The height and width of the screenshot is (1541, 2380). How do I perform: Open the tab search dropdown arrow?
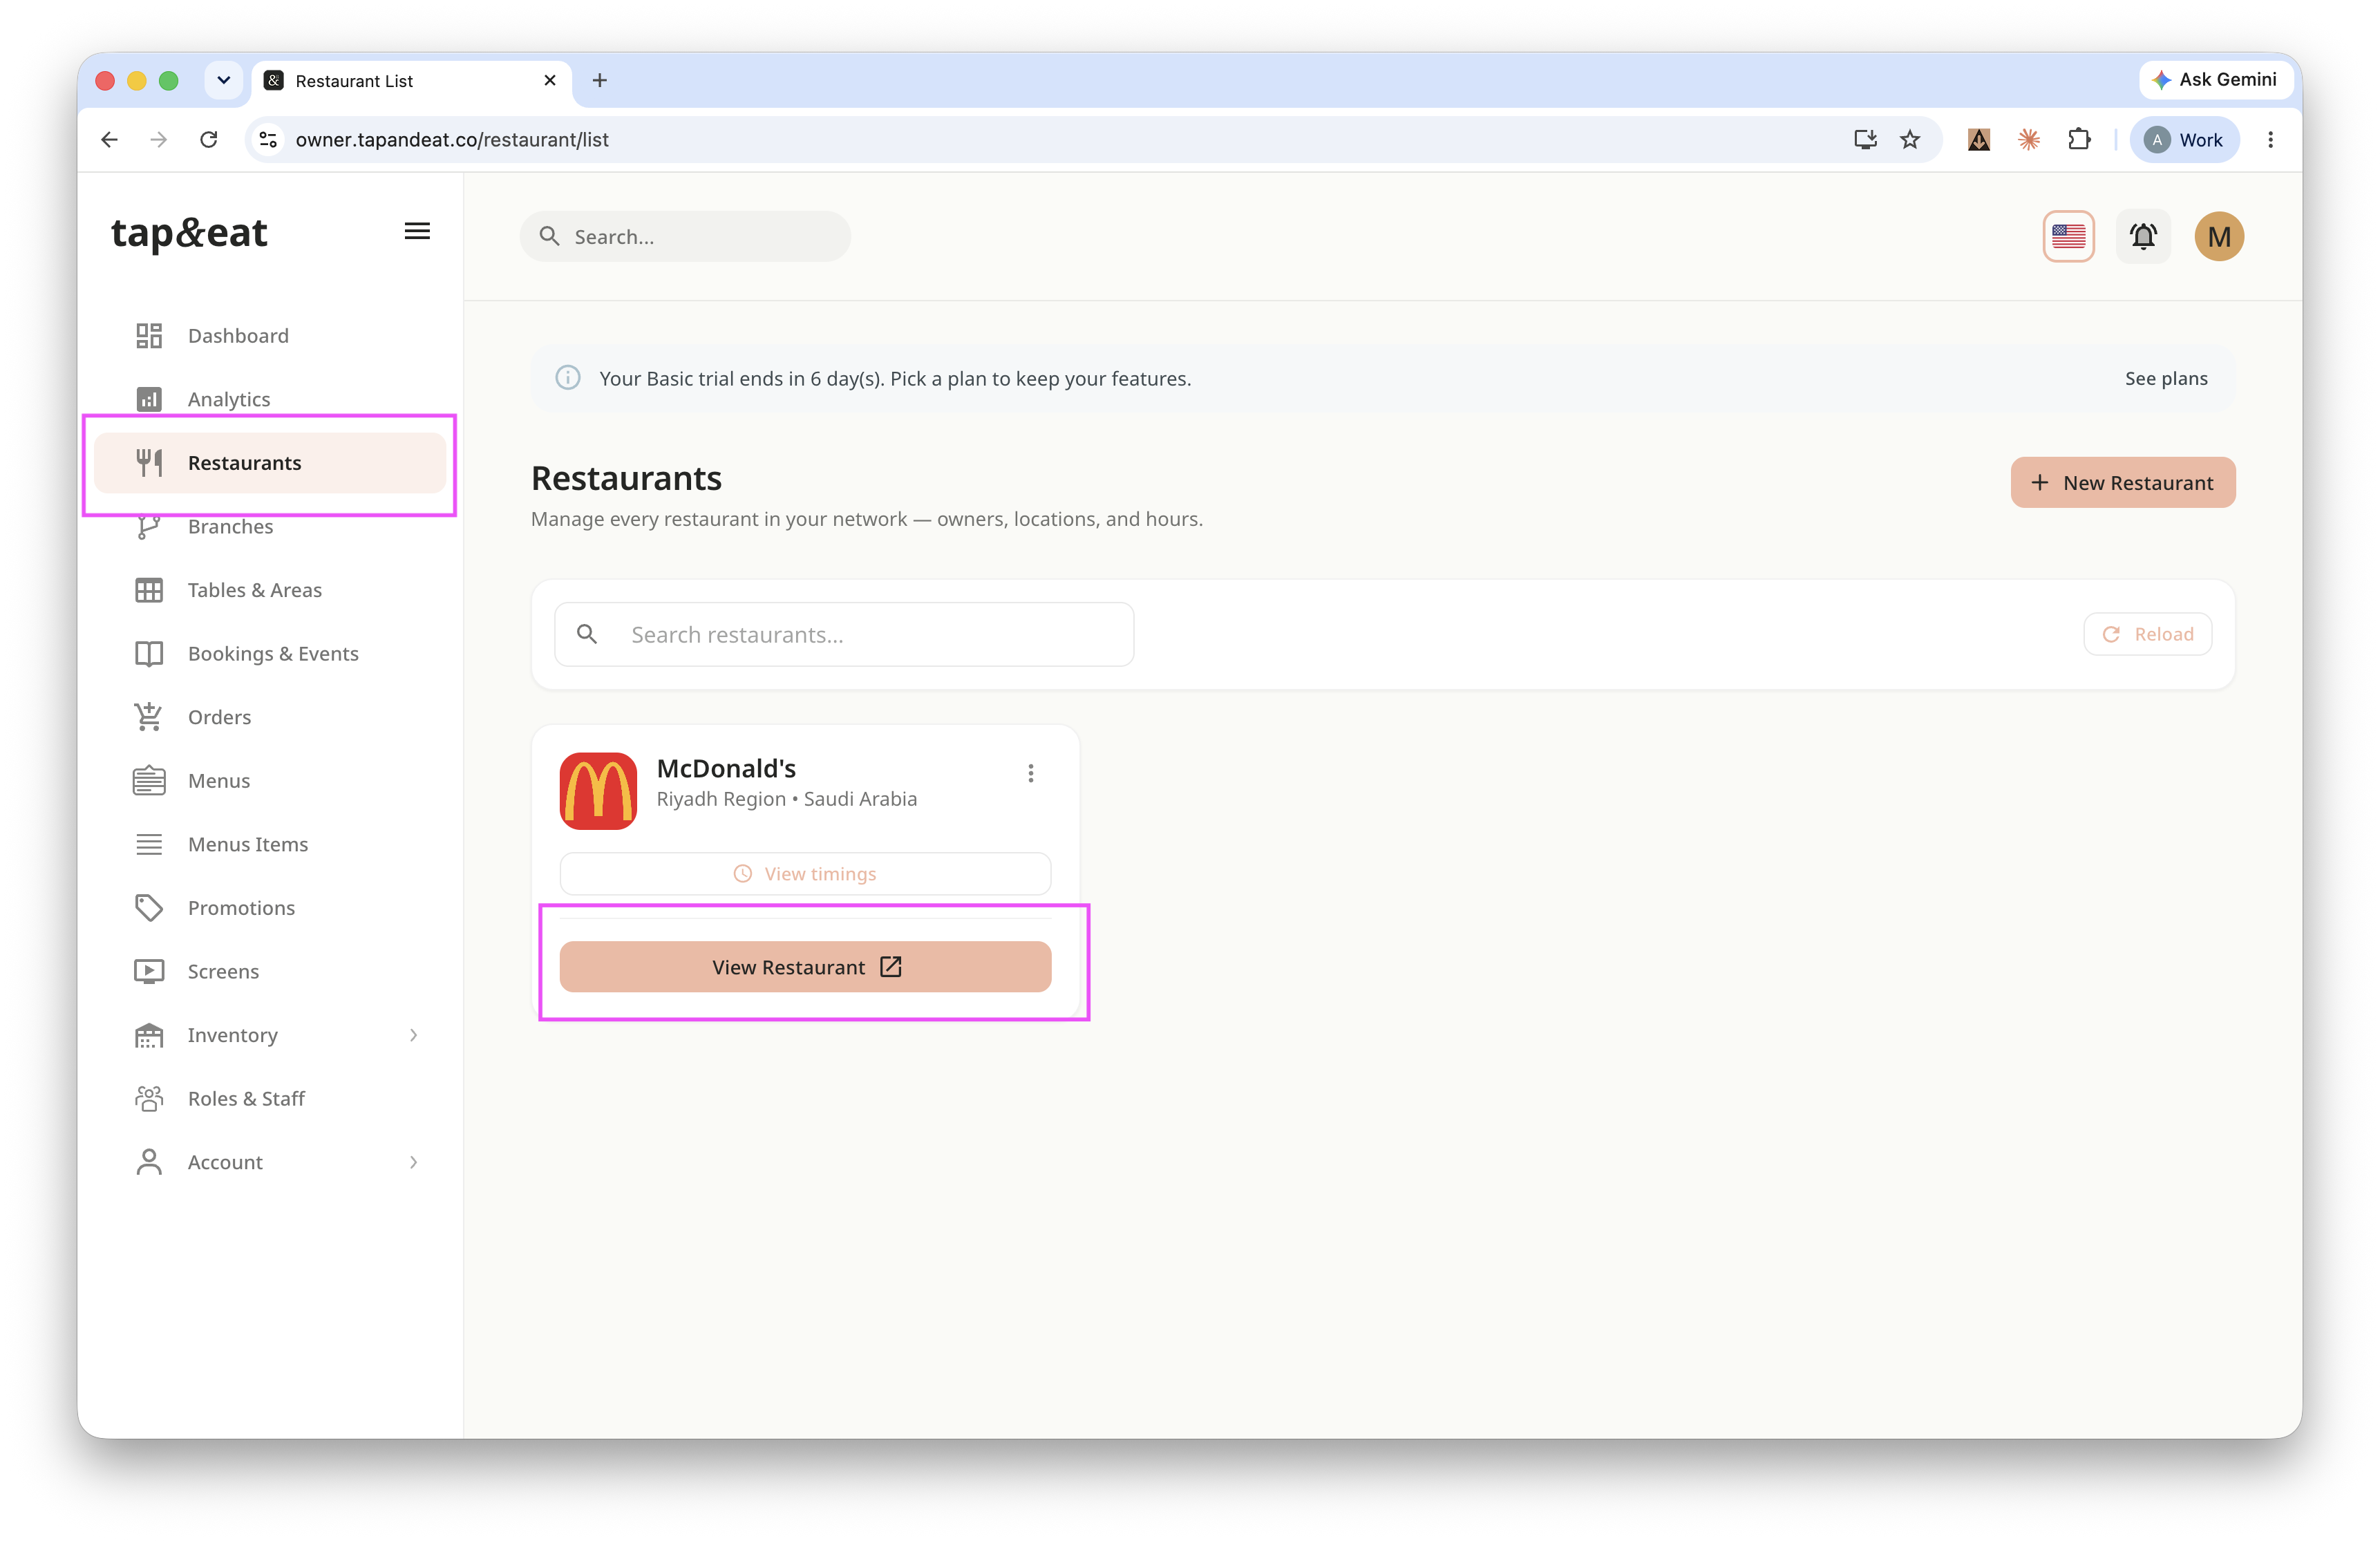click(224, 80)
